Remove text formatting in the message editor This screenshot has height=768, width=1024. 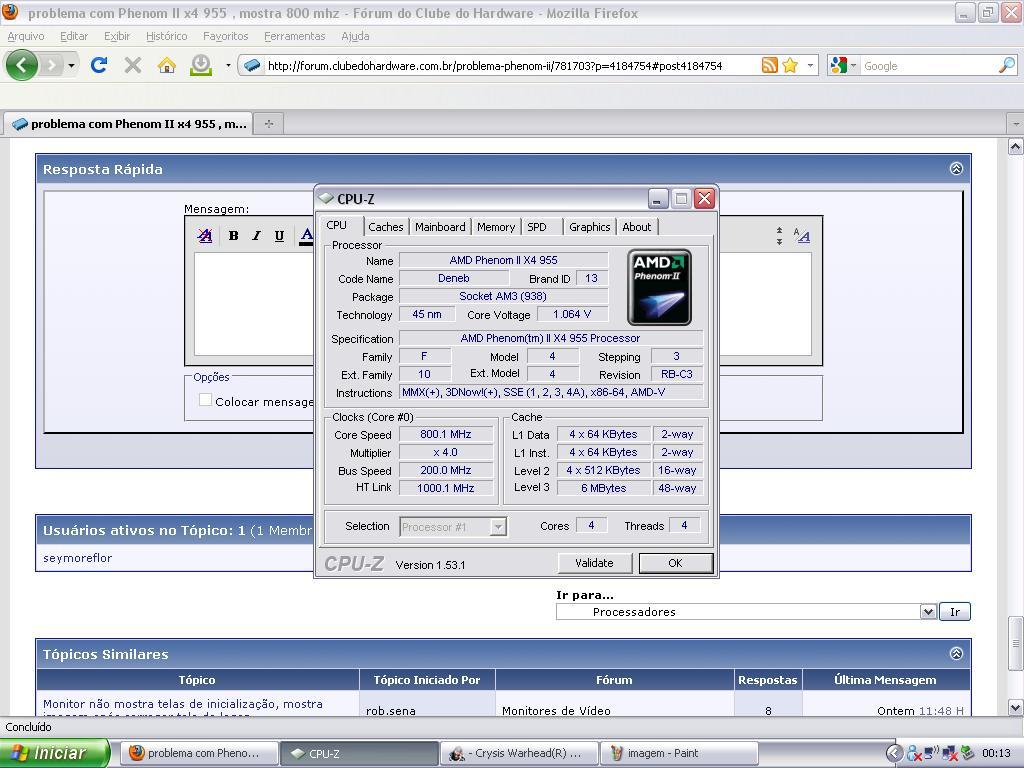click(x=205, y=236)
